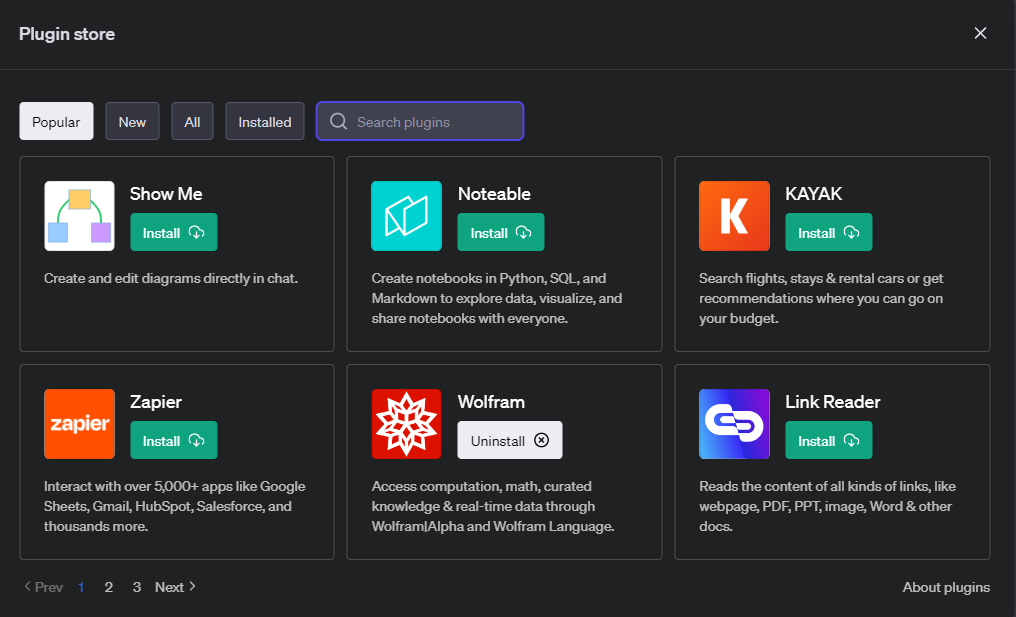Uninstall the Wolfram plugin

tap(509, 441)
